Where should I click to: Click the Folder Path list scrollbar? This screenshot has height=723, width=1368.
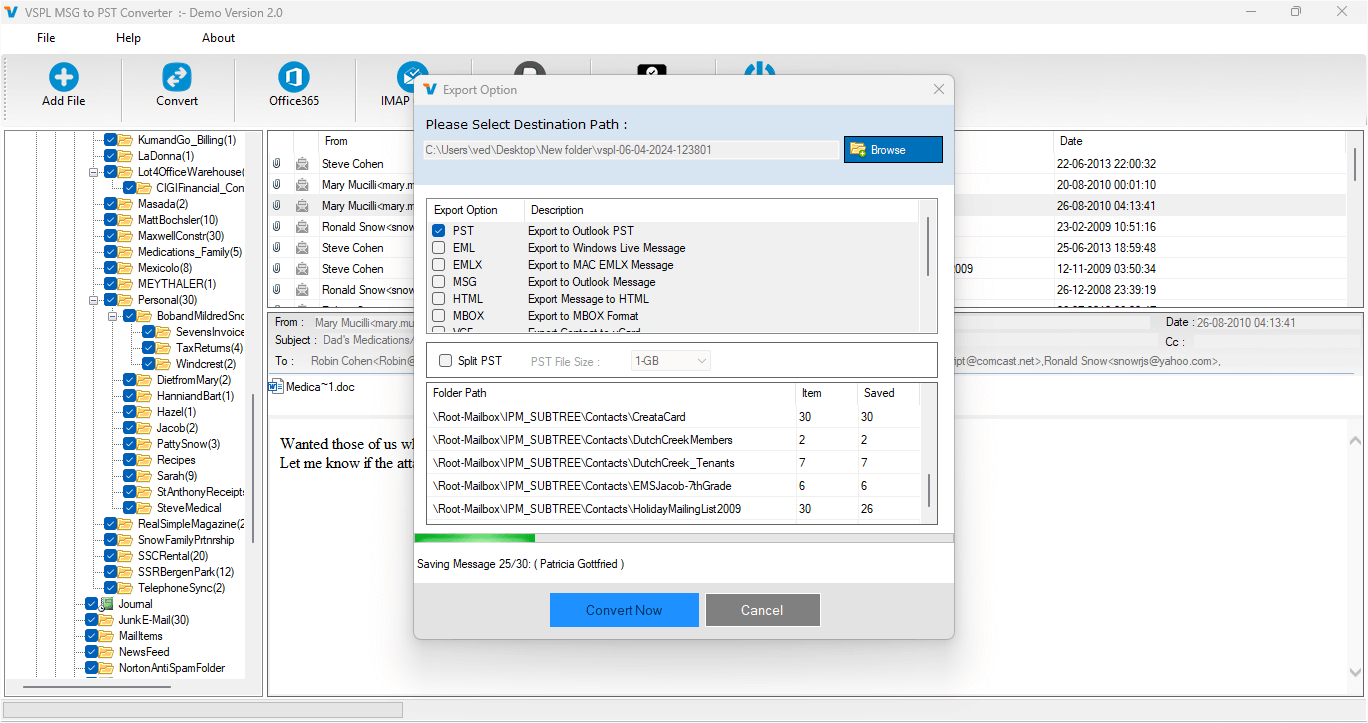pos(929,490)
